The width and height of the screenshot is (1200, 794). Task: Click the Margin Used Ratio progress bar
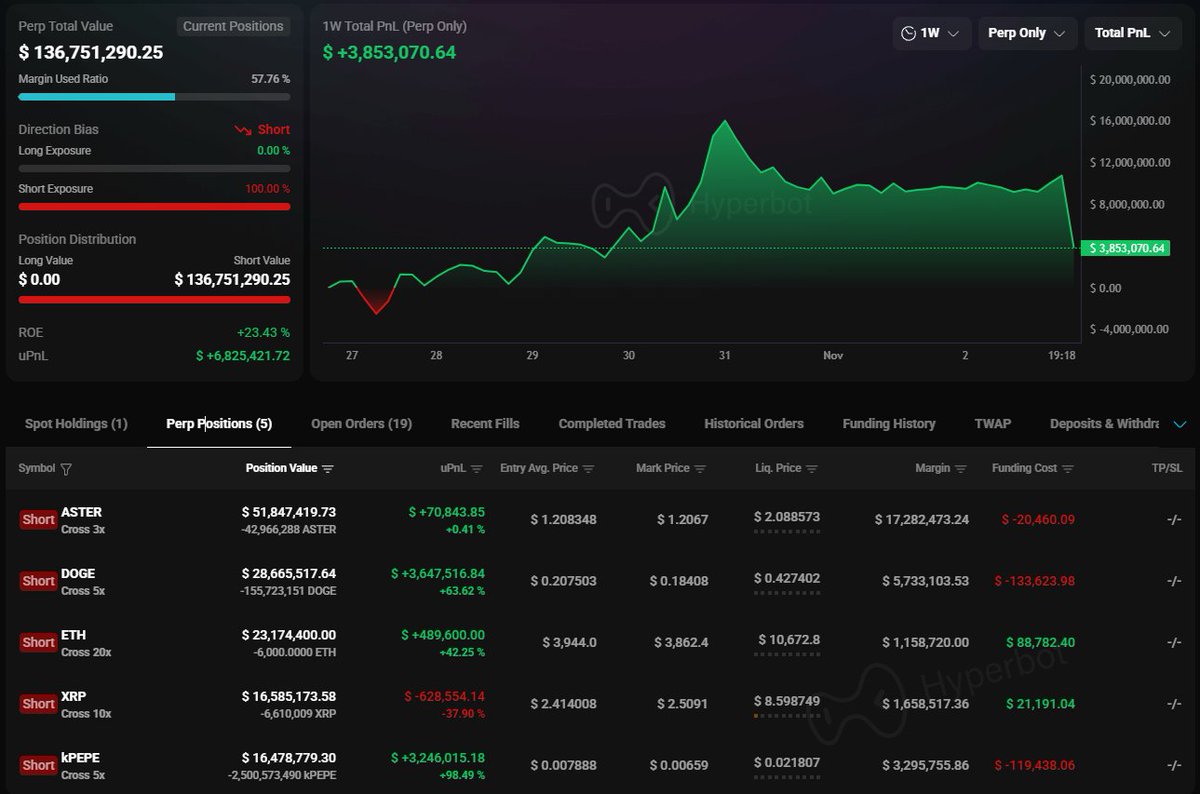pos(154,97)
